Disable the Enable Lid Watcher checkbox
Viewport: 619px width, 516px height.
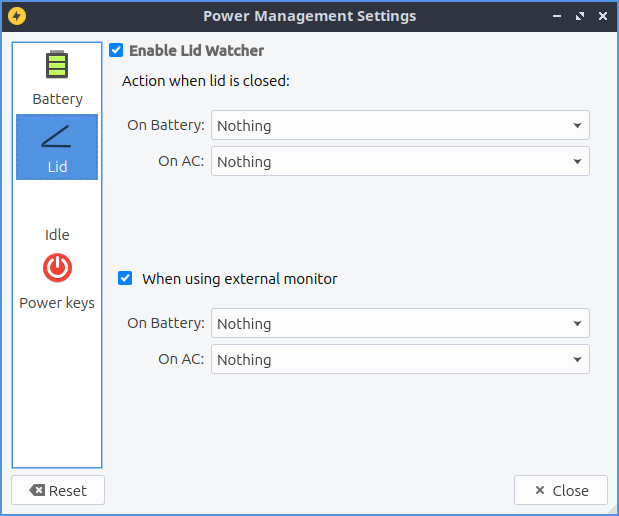click(x=116, y=50)
